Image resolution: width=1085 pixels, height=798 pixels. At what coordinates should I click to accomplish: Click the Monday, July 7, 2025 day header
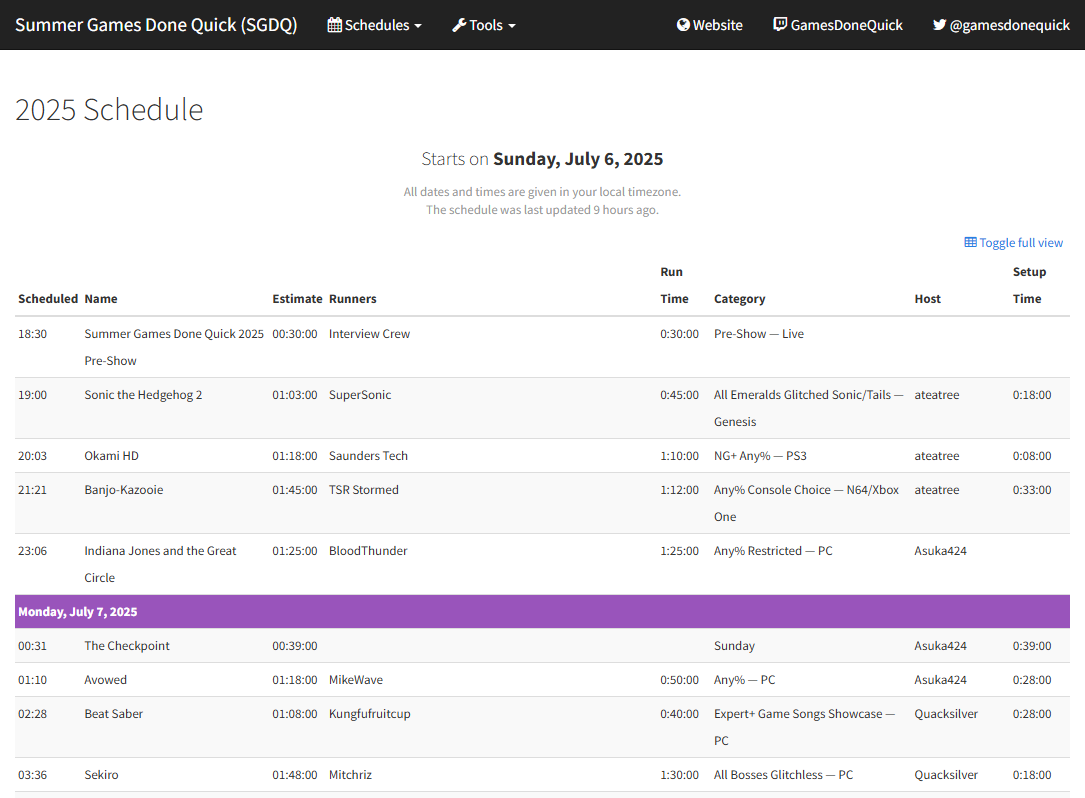click(x=542, y=612)
